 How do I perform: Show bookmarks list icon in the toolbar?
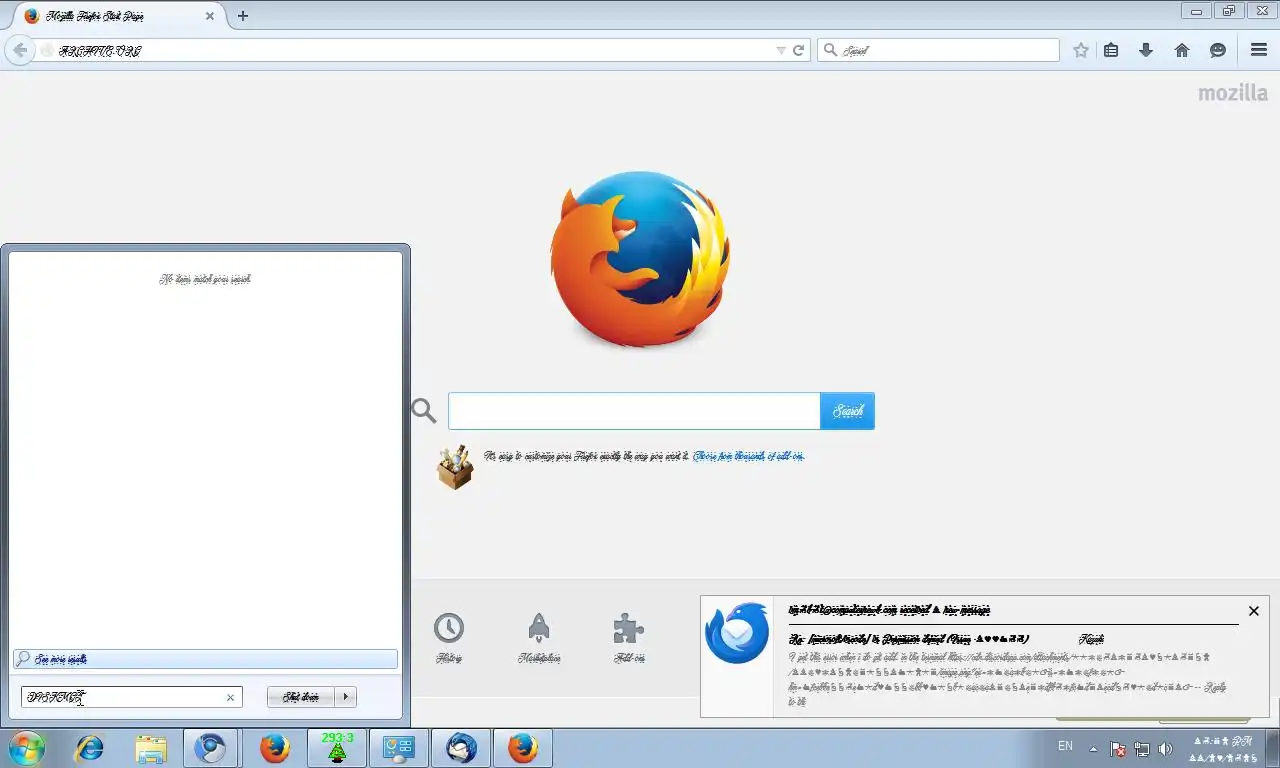1111,50
